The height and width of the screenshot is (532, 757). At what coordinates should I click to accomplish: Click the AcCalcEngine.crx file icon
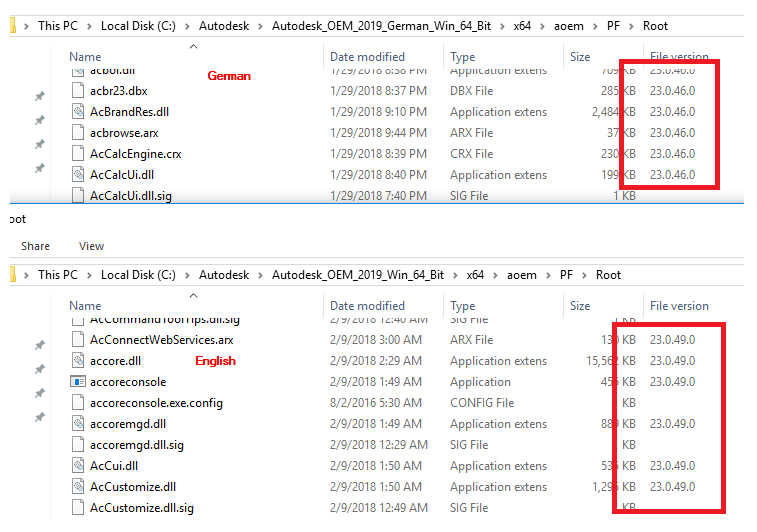(78, 154)
